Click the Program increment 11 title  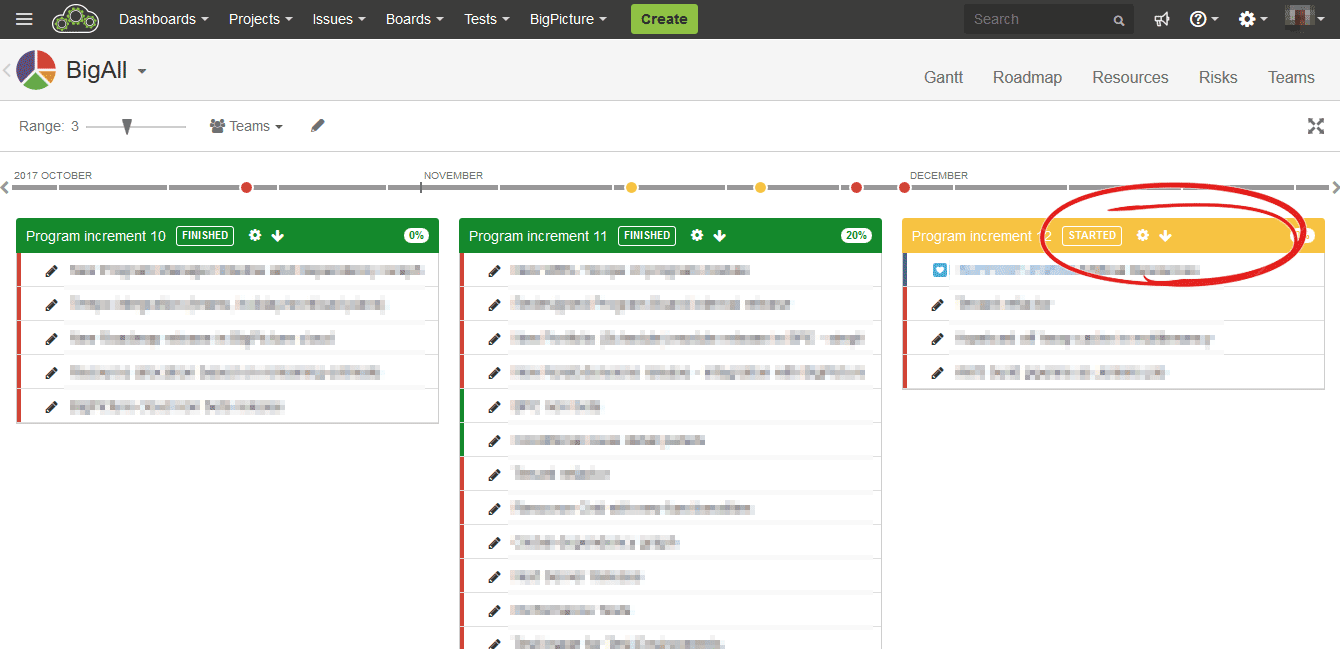(x=538, y=236)
